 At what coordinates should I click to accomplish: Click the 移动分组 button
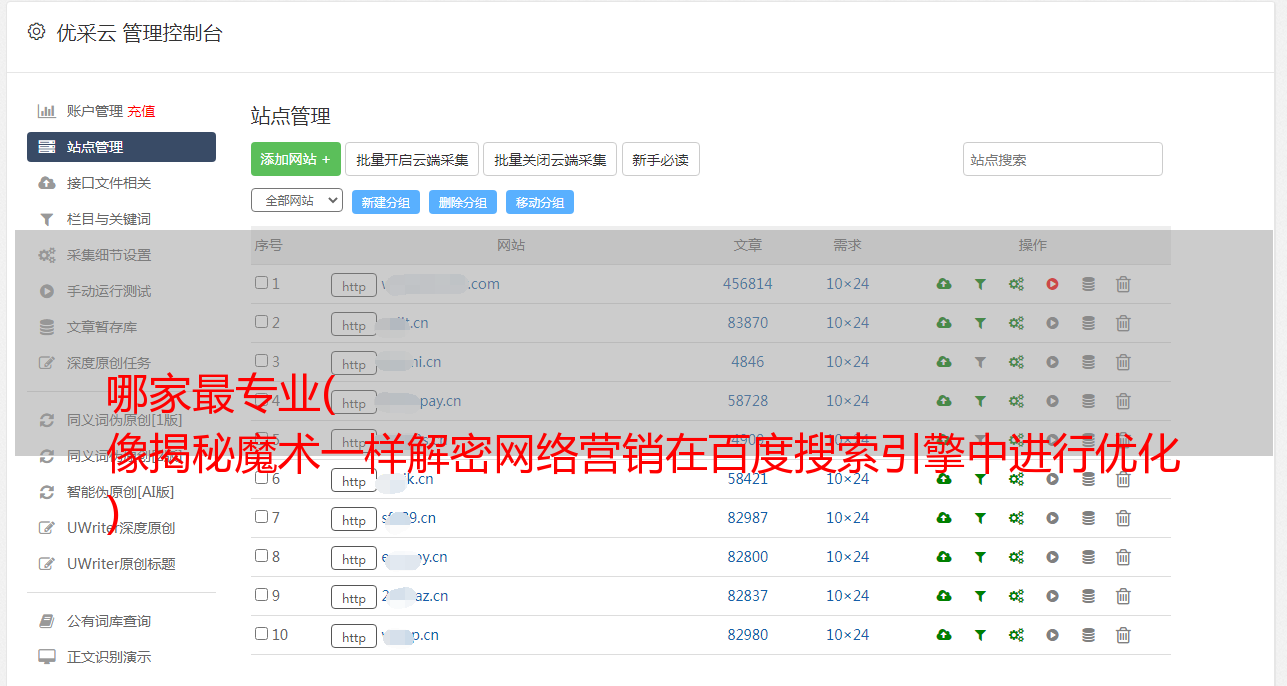point(540,202)
